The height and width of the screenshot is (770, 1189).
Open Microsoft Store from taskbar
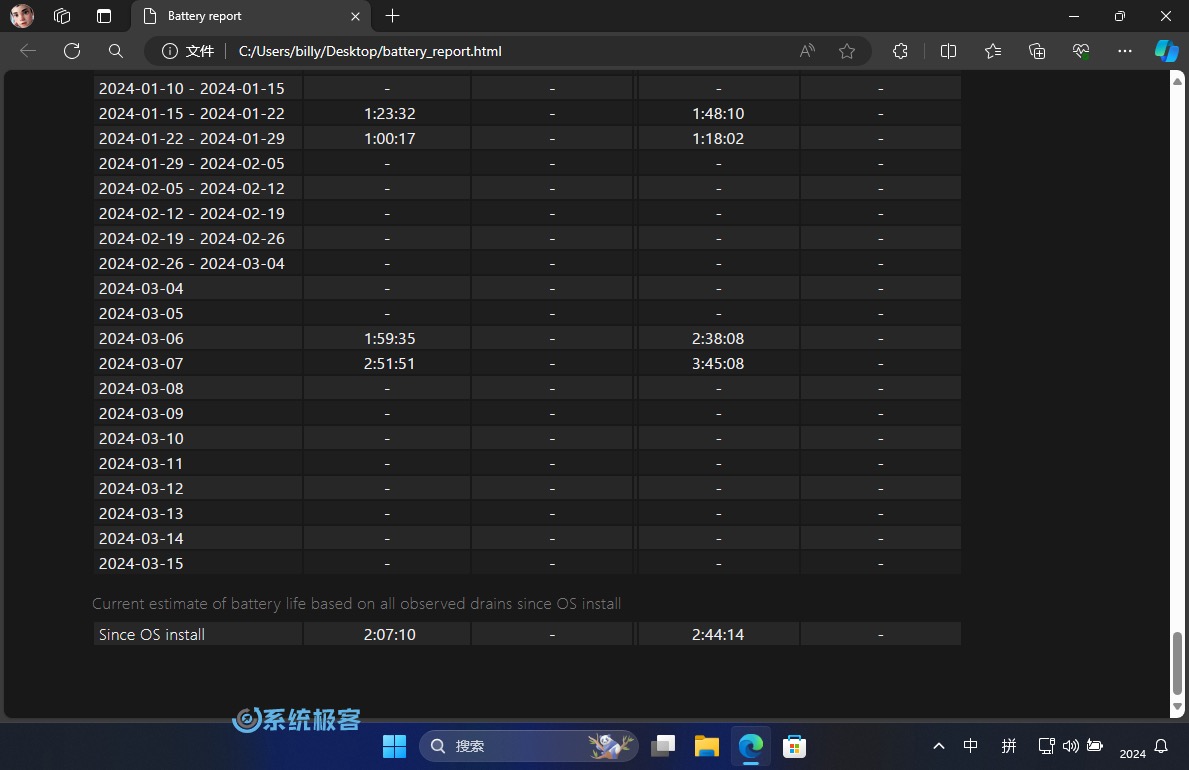tap(794, 746)
